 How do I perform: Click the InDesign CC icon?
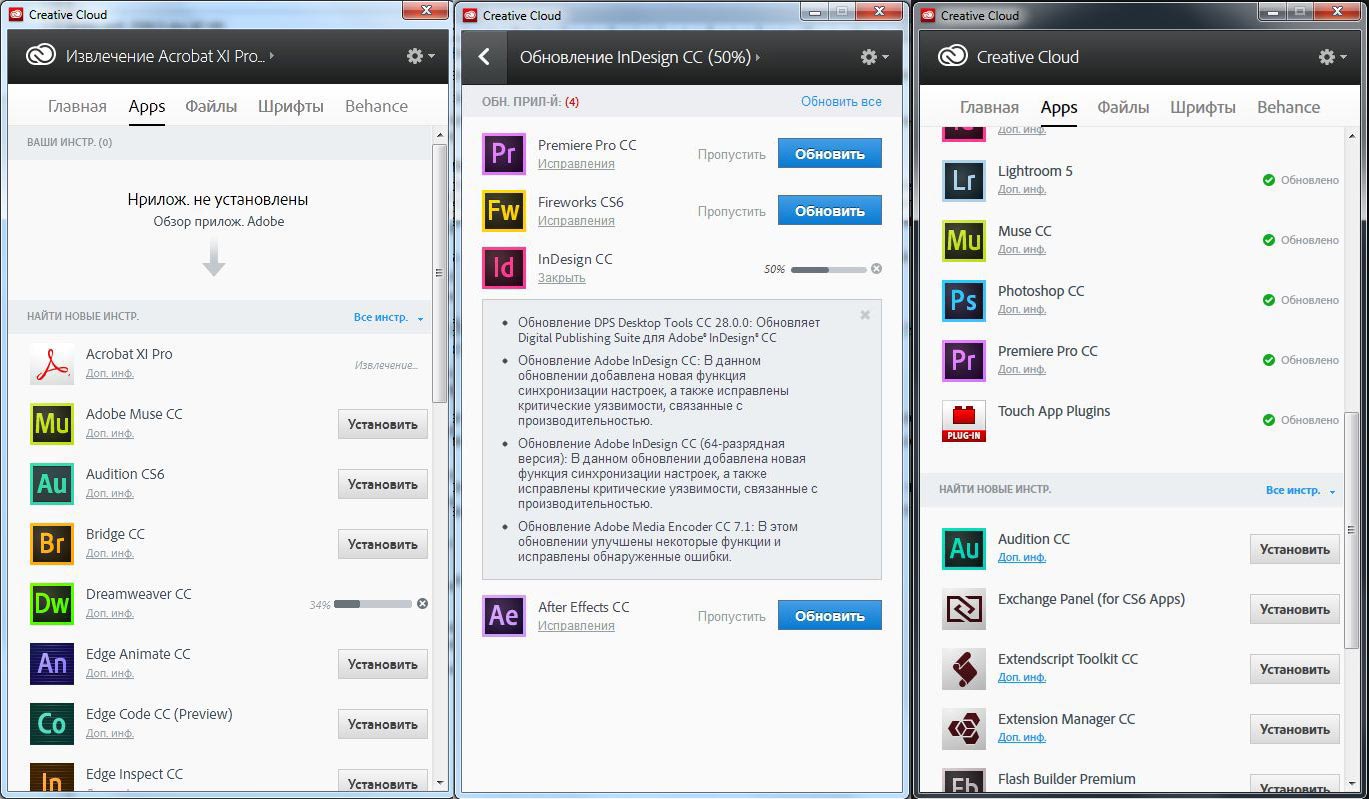click(504, 268)
